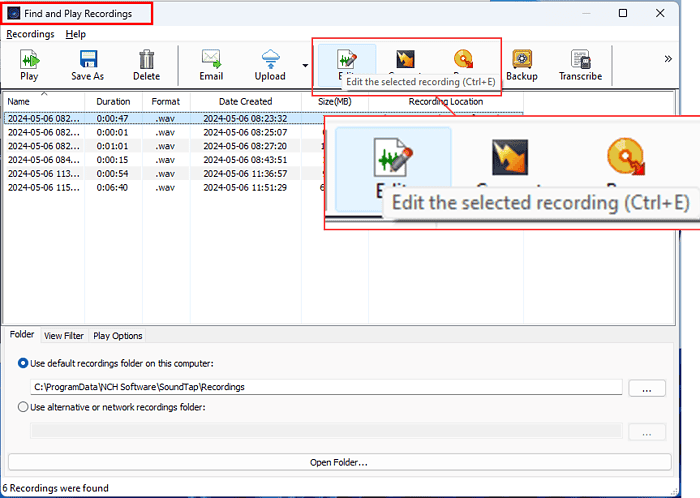
Task: Select Use default recordings folder option
Action: point(23,363)
